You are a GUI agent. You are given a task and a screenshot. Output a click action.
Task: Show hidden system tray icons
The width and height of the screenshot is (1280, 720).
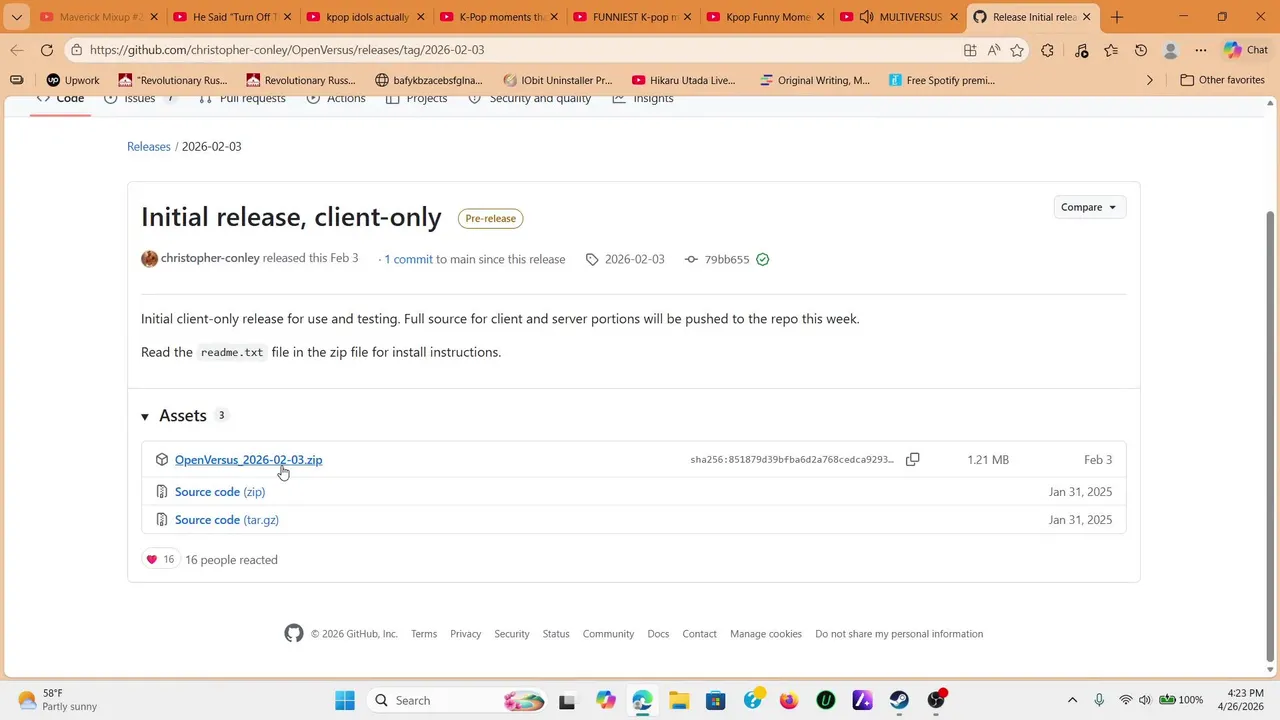click(x=1072, y=700)
